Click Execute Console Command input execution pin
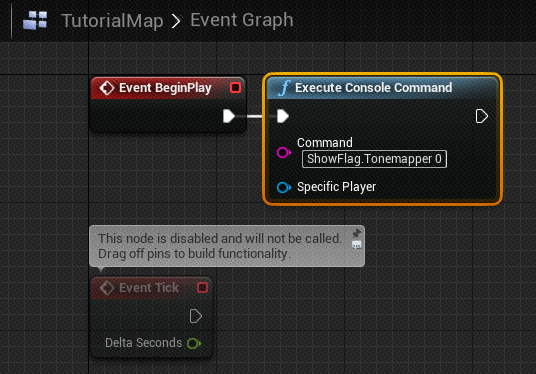The height and width of the screenshot is (374, 536). pos(283,116)
